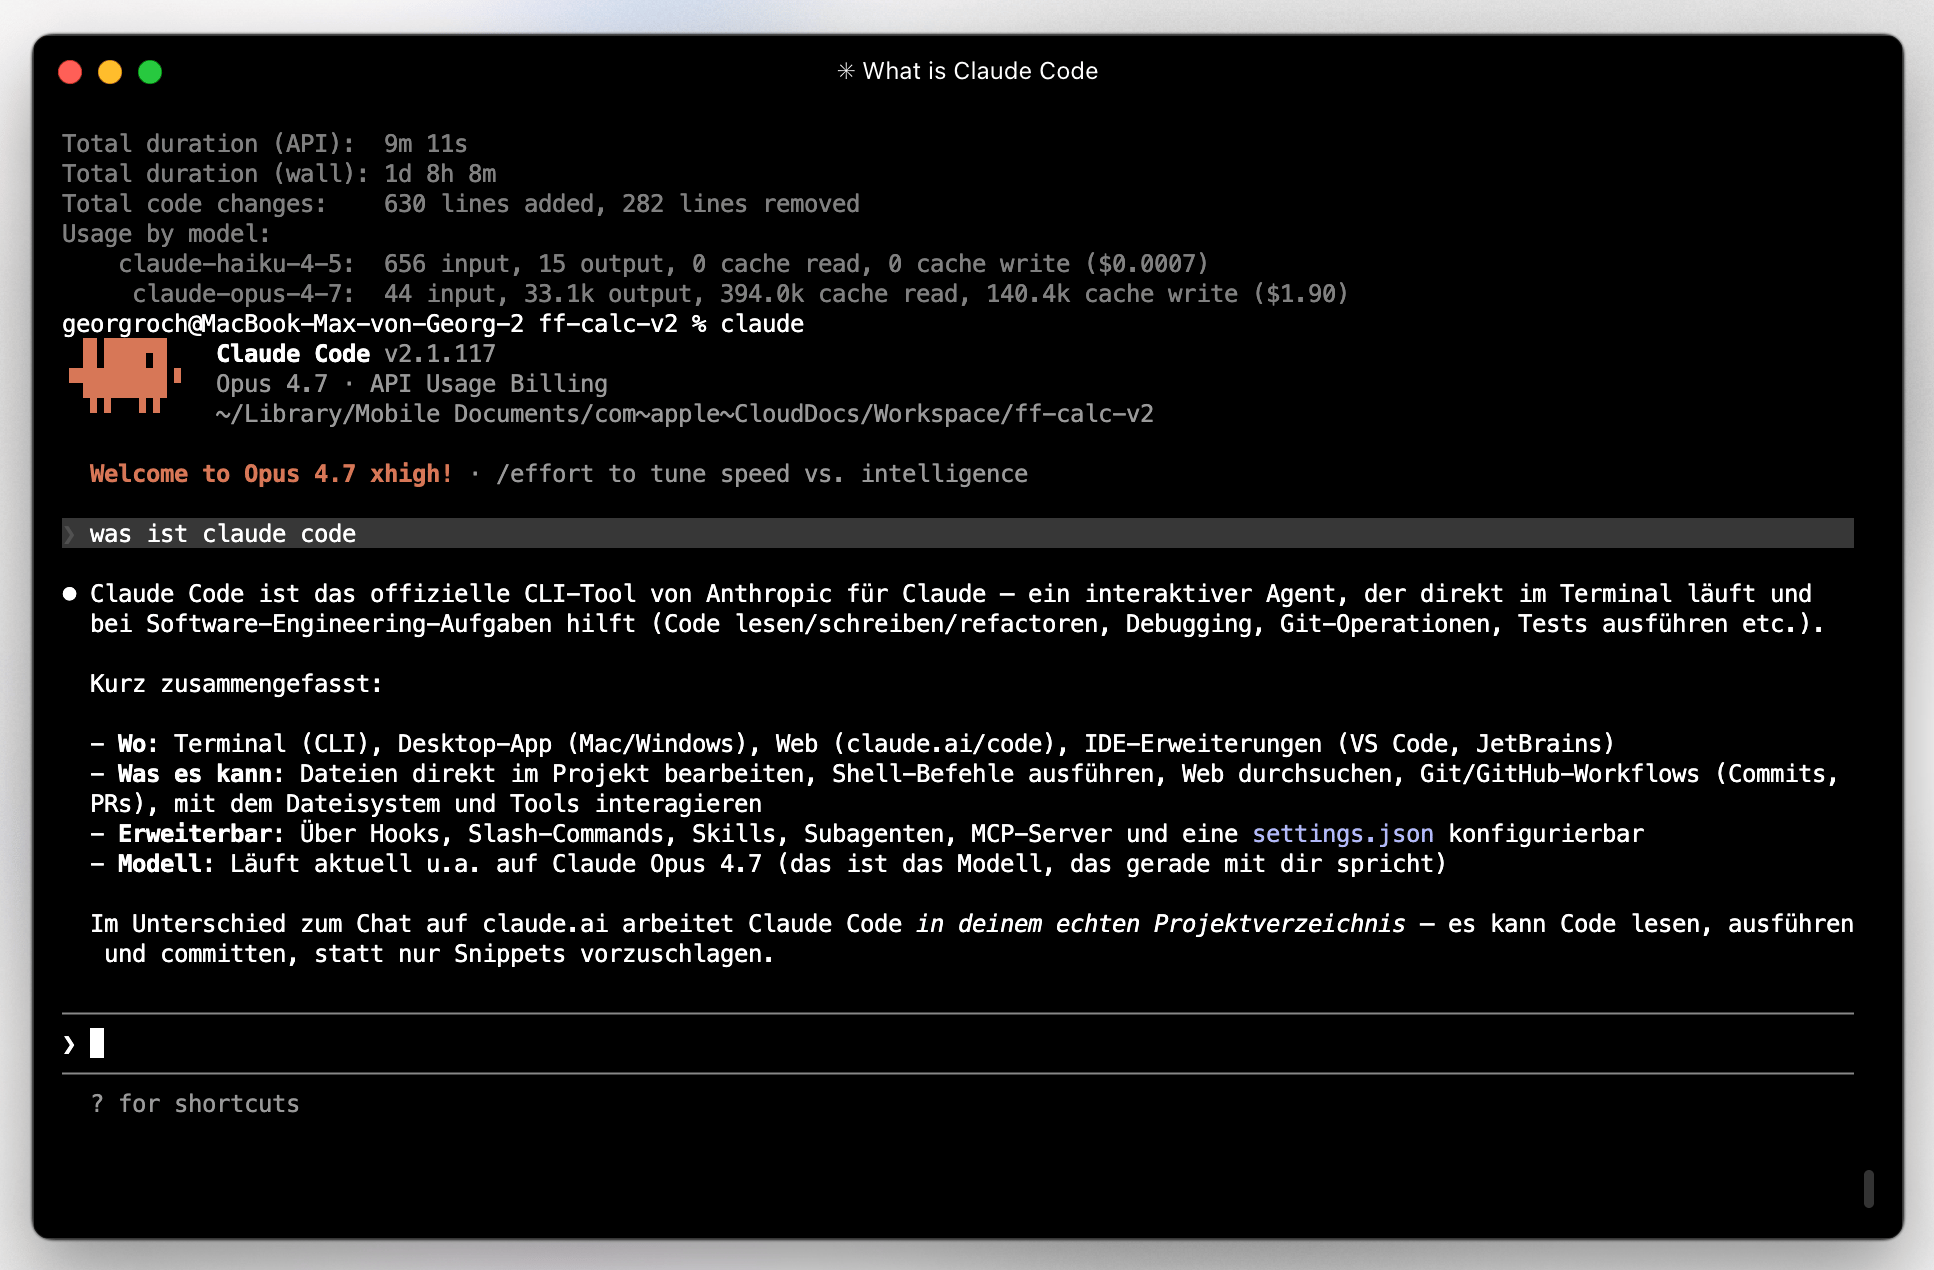Click the faded chevron before 'was ist claude code'
1934x1270 pixels.
[69, 534]
